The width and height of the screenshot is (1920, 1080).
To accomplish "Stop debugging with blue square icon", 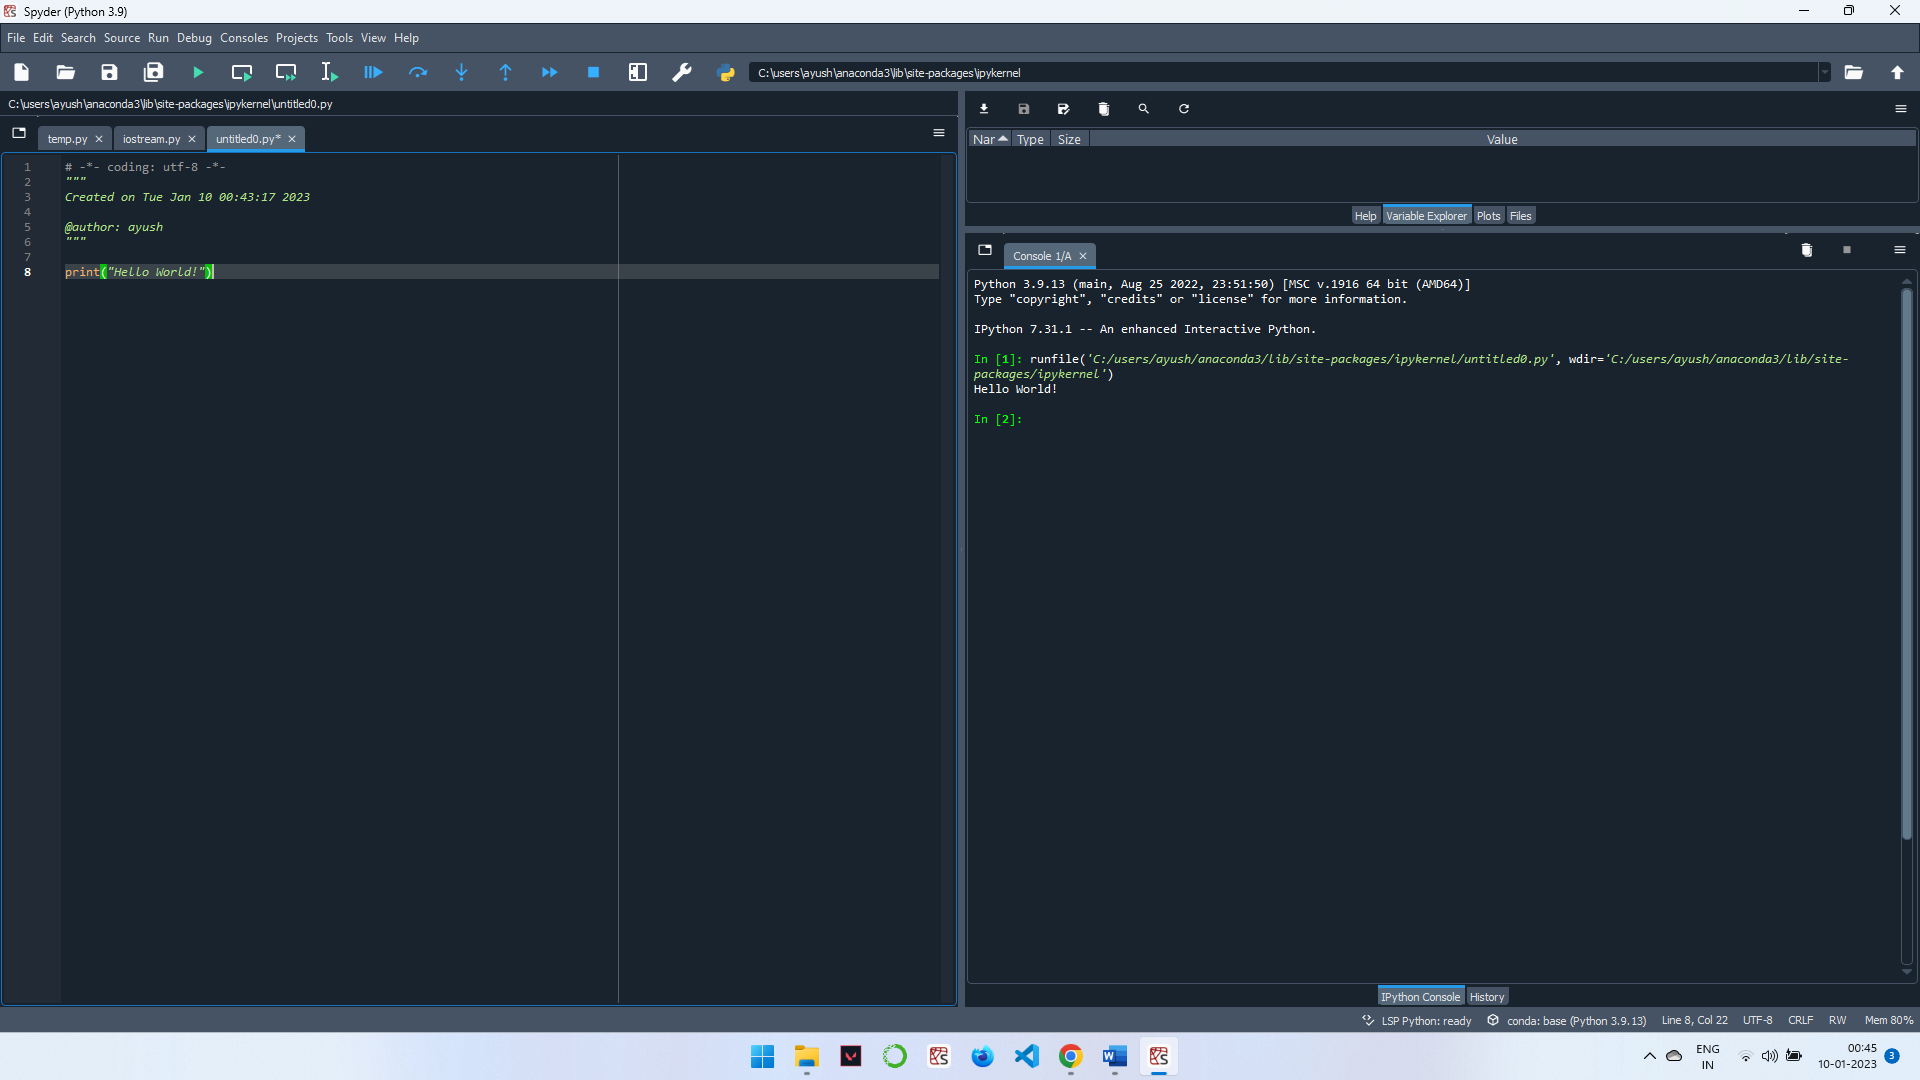I will 593,73.
